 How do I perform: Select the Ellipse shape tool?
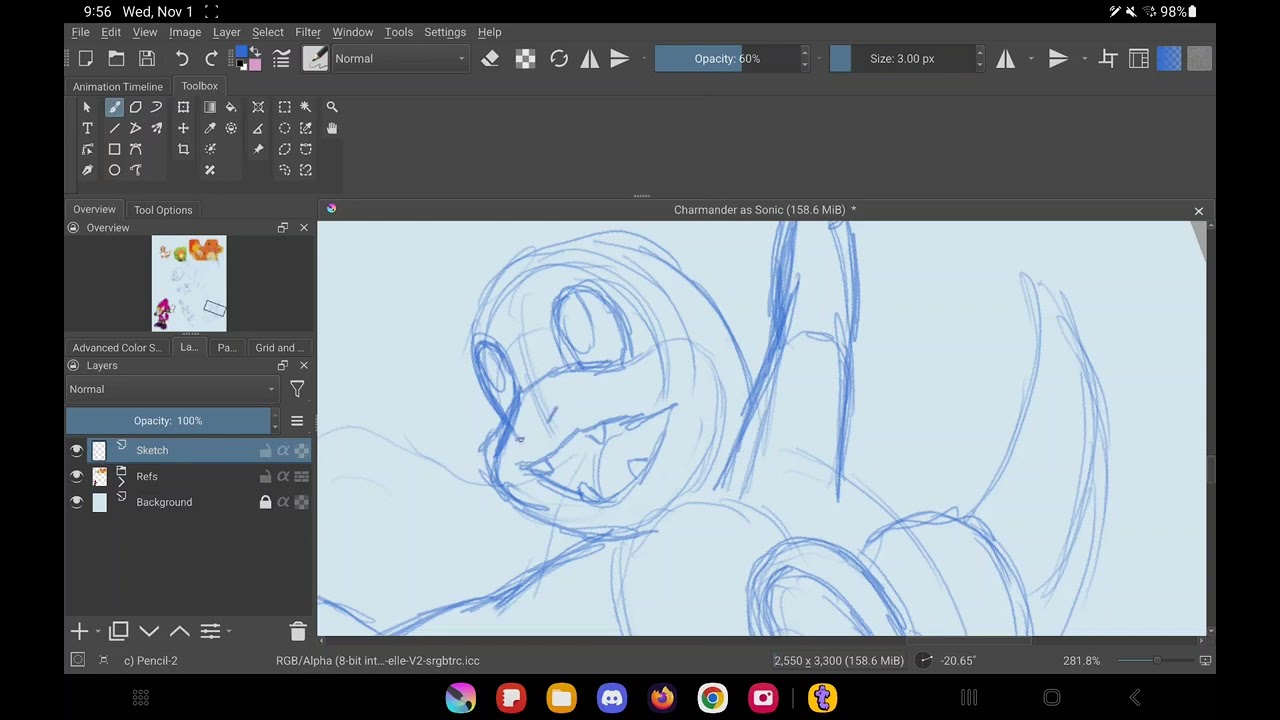point(114,170)
